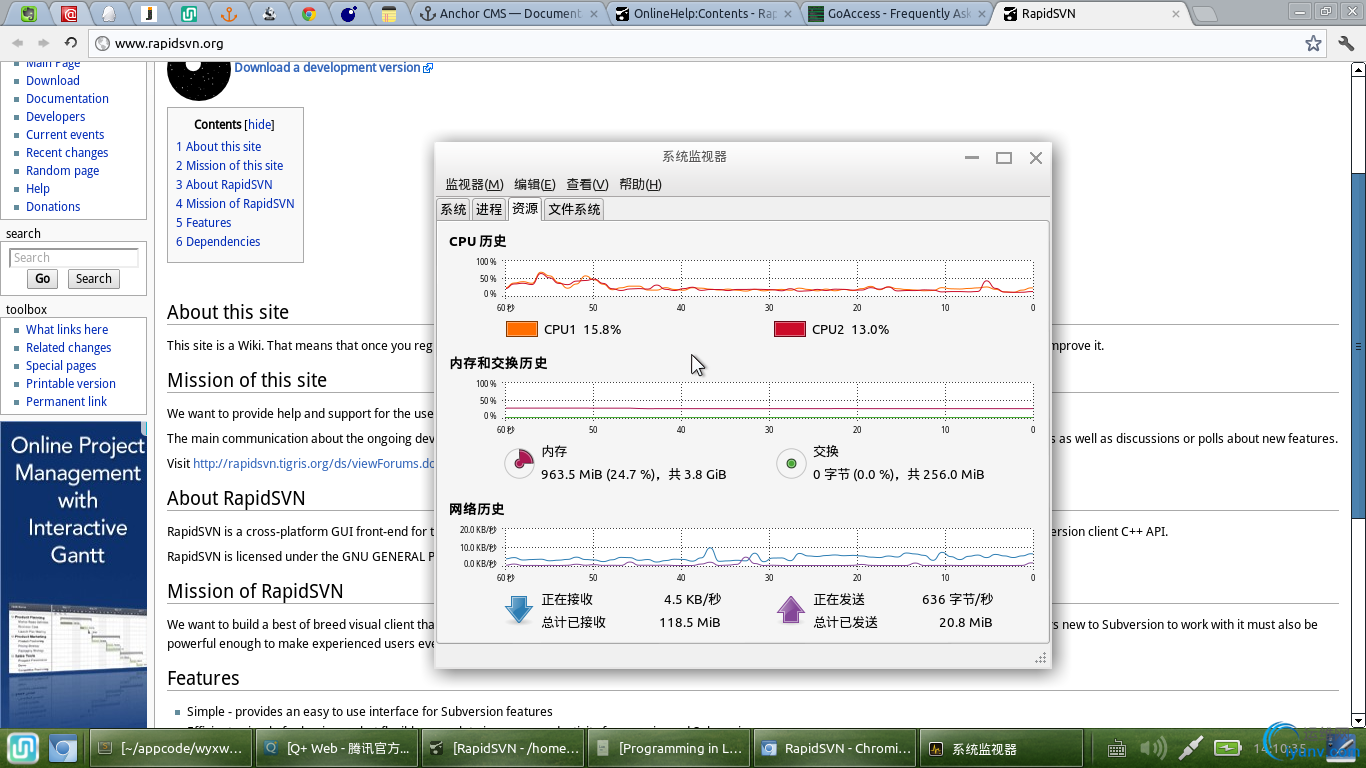Viewport: 1366px width, 768px height.
Task: Open the Random page sidebar link
Action: tap(62, 171)
